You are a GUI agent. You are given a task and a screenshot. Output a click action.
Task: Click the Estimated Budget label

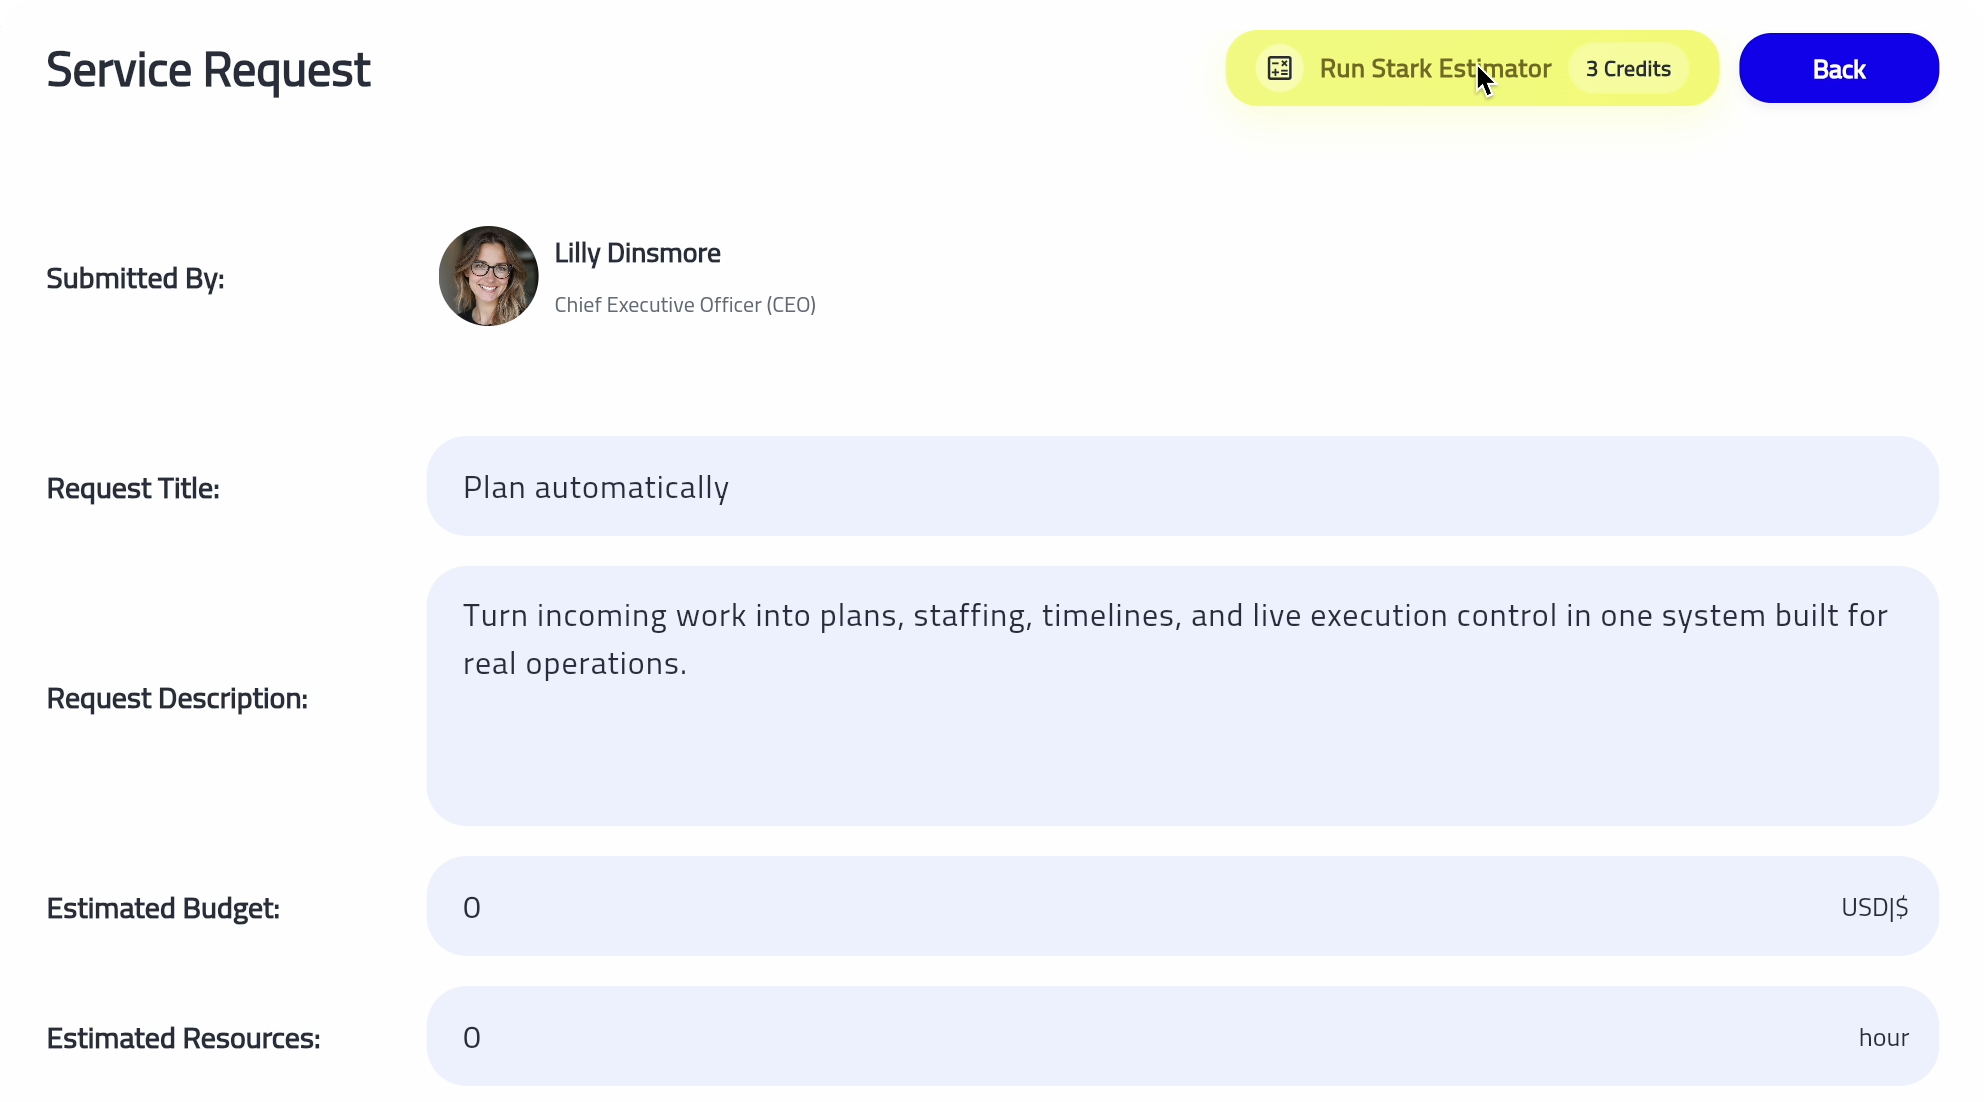163,908
